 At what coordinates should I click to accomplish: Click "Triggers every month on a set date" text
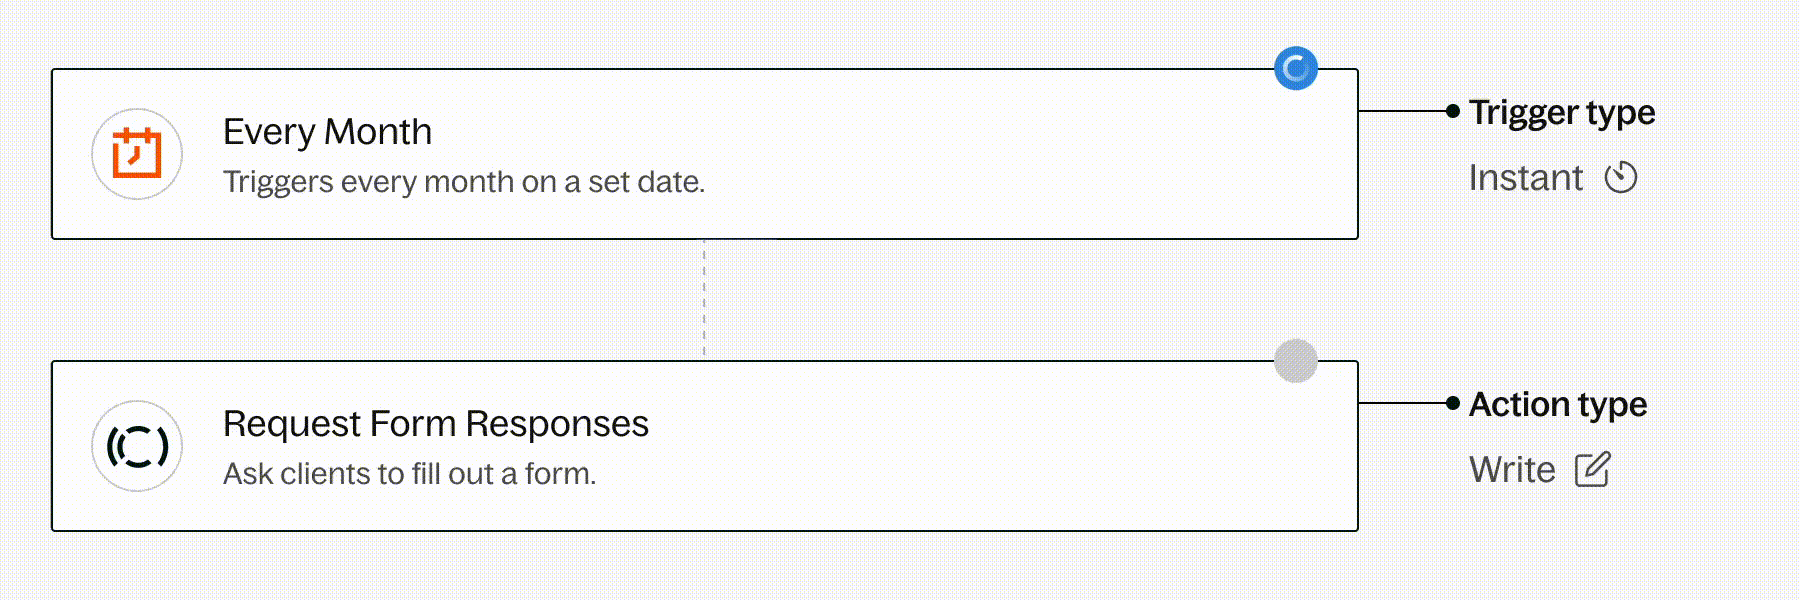pyautogui.click(x=464, y=182)
